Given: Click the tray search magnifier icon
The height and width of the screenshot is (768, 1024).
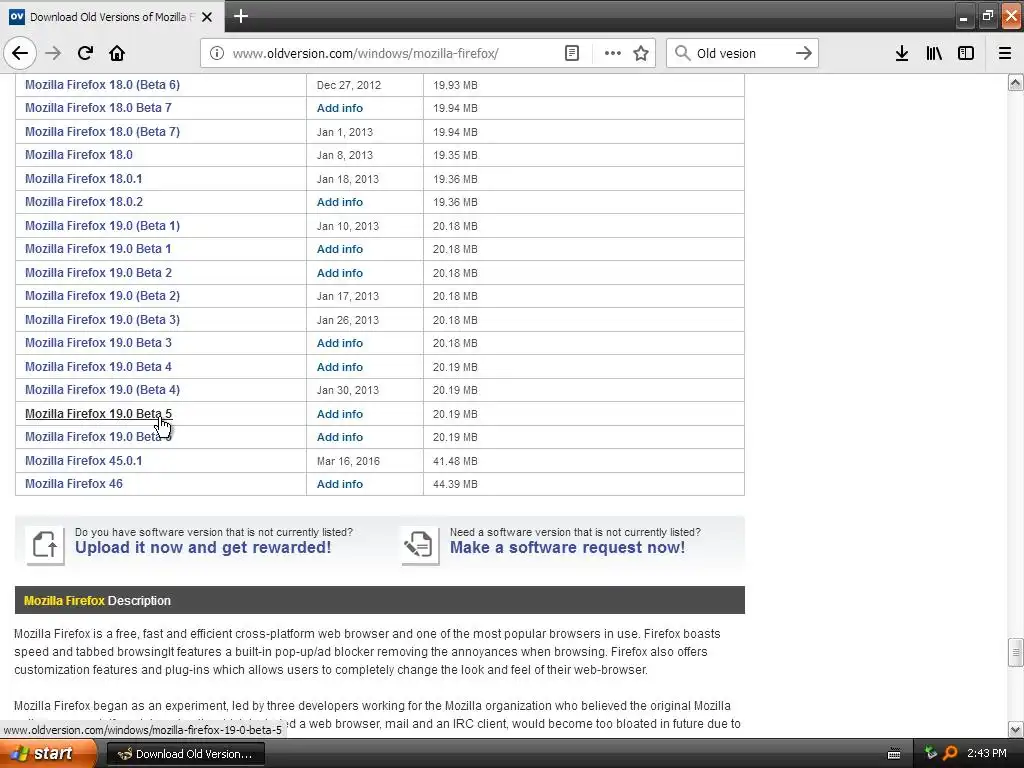Looking at the screenshot, I should point(950,754).
